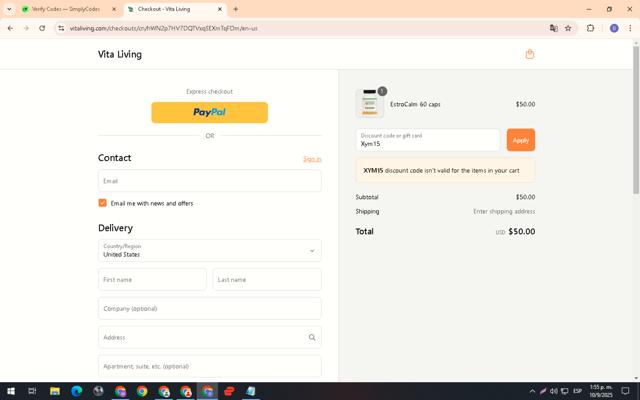Close the Verify Codes SimplyCodes tab

(x=114, y=9)
